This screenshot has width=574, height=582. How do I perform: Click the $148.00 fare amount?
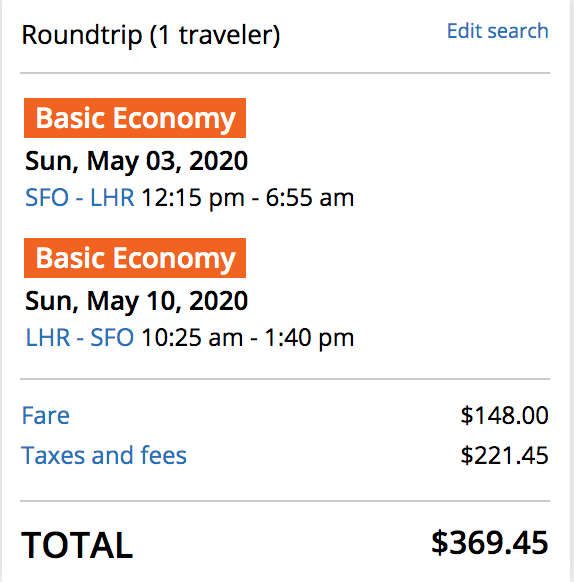[x=504, y=415]
